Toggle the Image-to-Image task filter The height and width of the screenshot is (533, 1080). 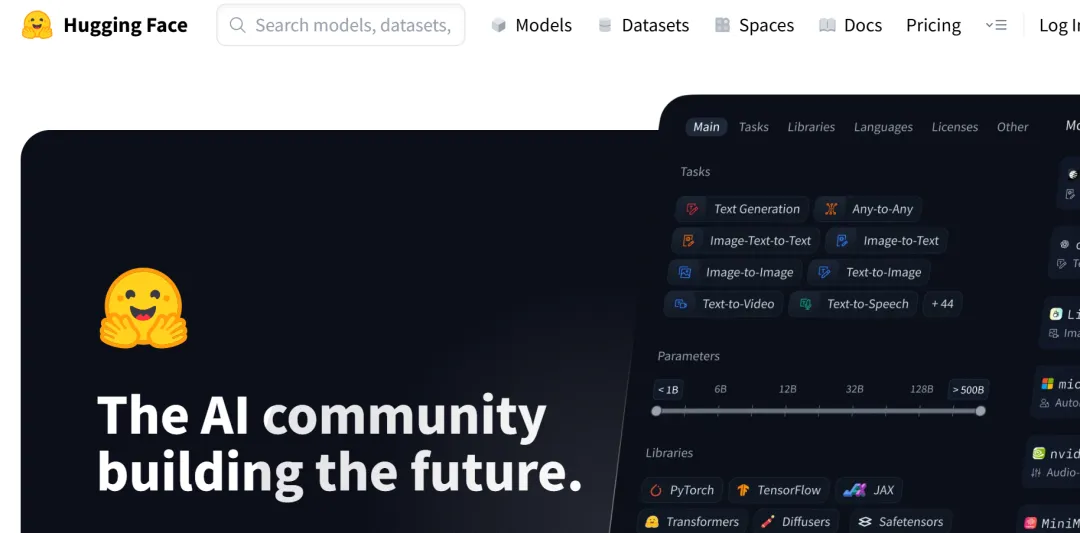click(736, 272)
